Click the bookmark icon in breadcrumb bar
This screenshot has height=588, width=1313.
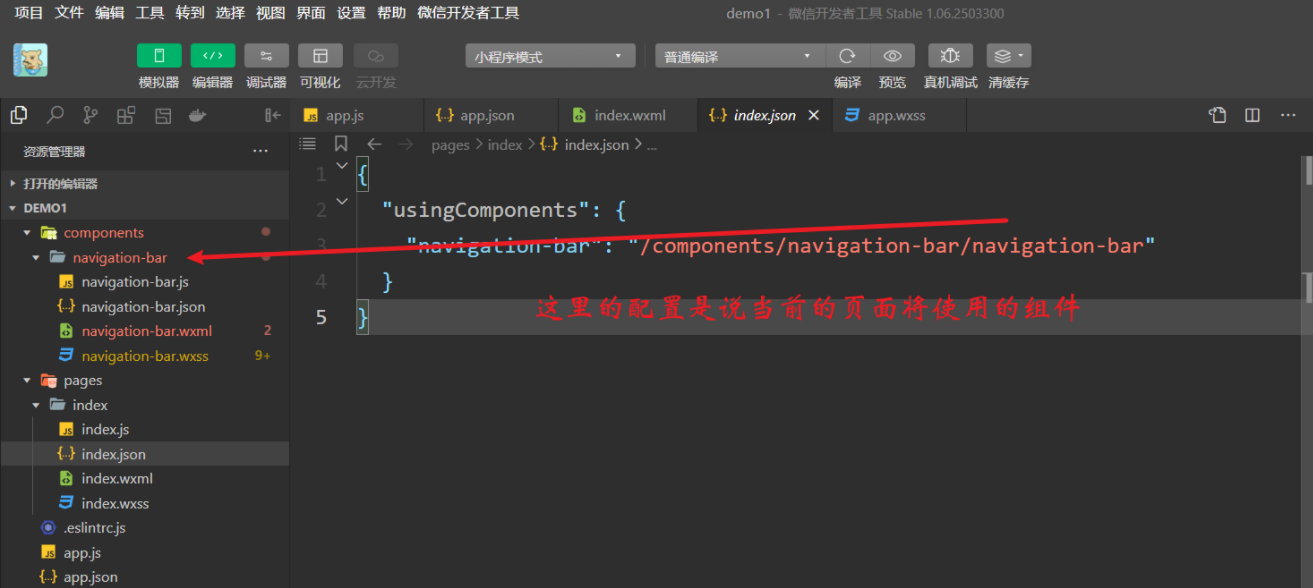[x=341, y=144]
